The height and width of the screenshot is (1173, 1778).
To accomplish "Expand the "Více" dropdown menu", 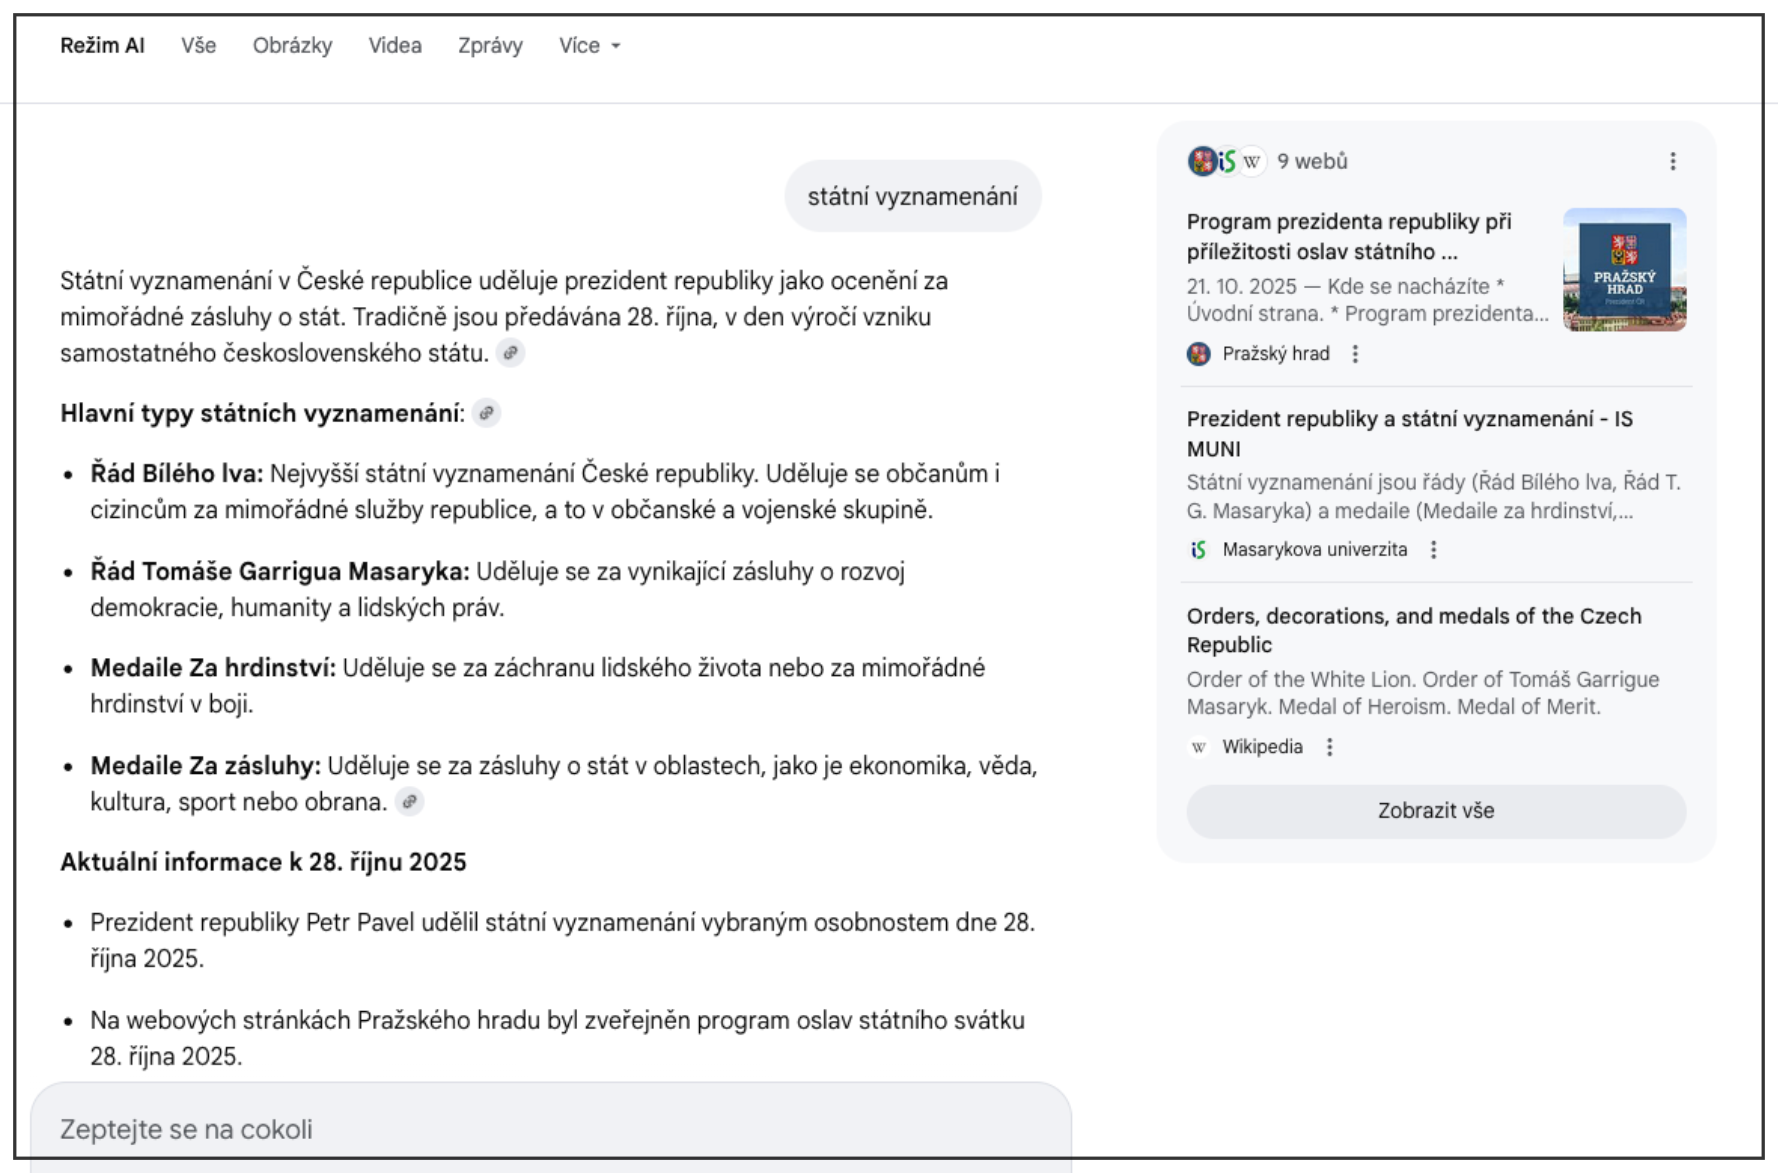I will (589, 46).
